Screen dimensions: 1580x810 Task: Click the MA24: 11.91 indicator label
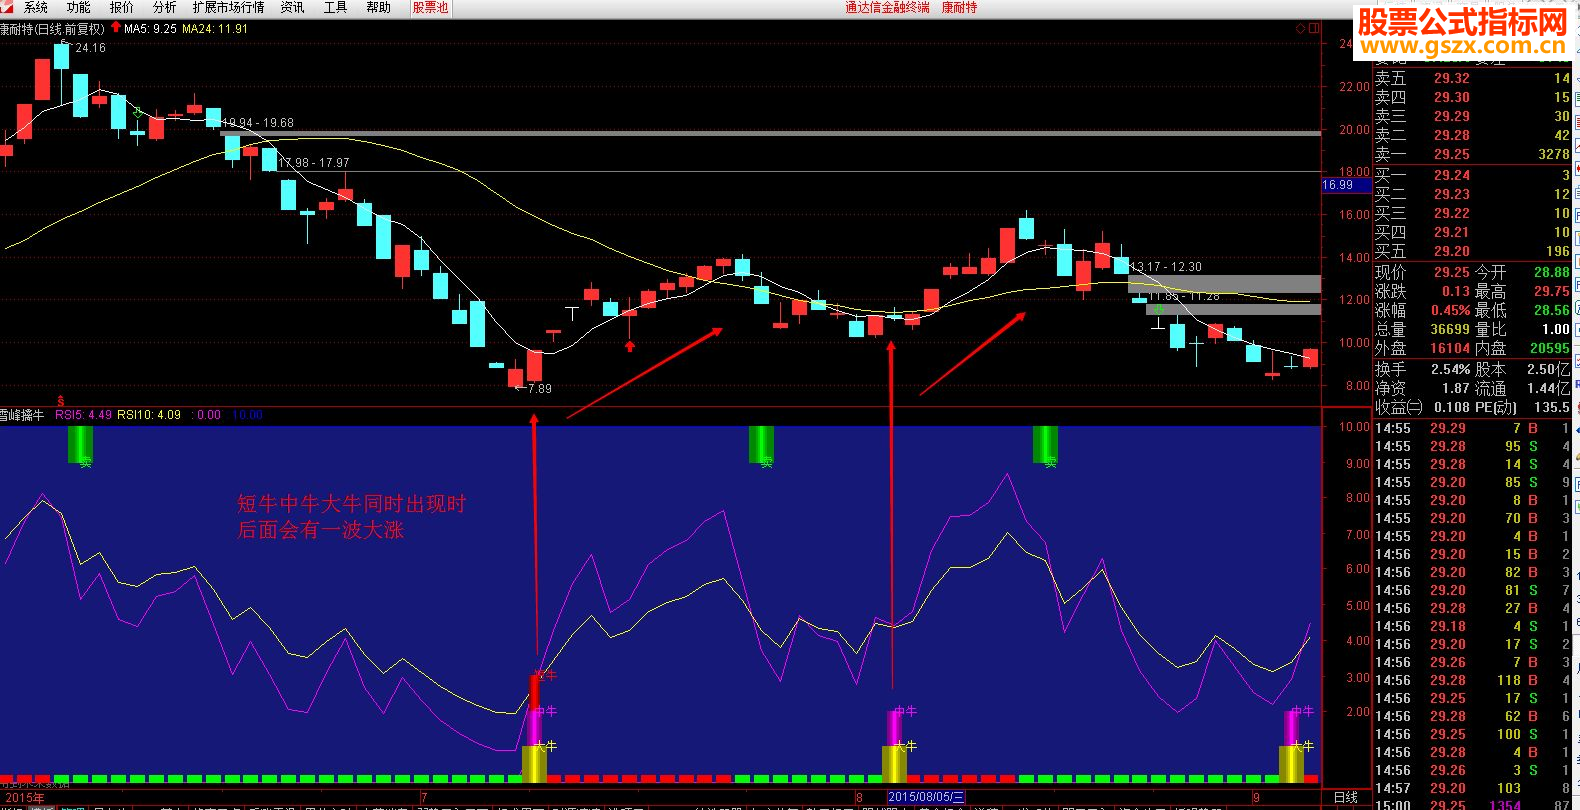215,29
